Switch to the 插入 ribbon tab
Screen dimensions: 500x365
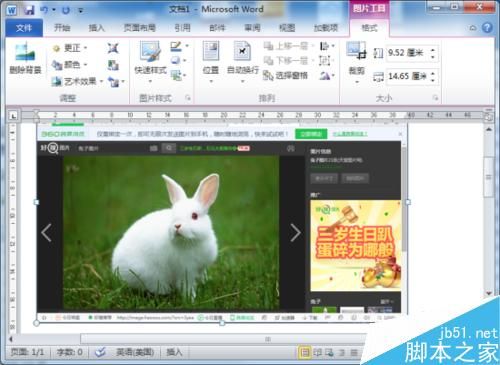pos(96,28)
